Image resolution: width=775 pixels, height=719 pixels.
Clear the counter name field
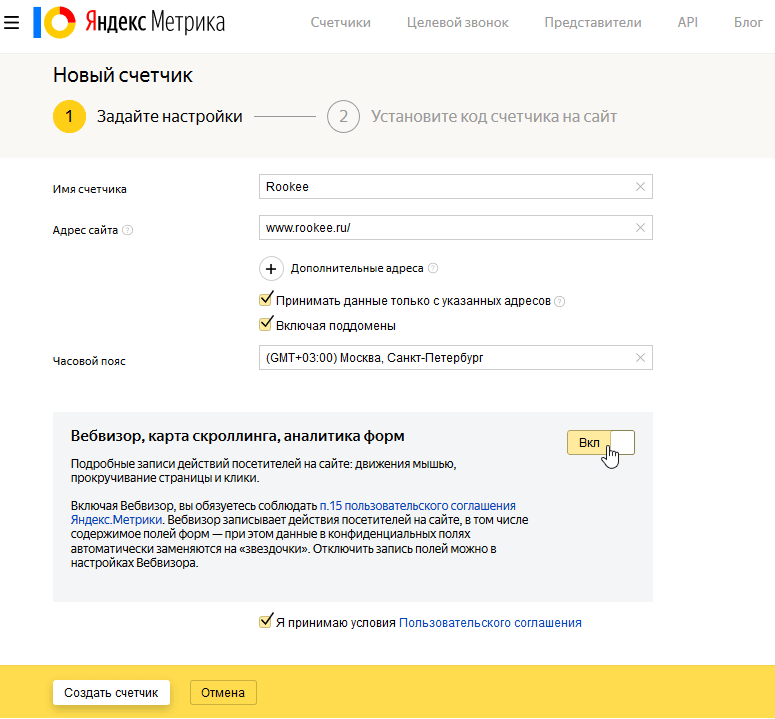click(x=640, y=187)
